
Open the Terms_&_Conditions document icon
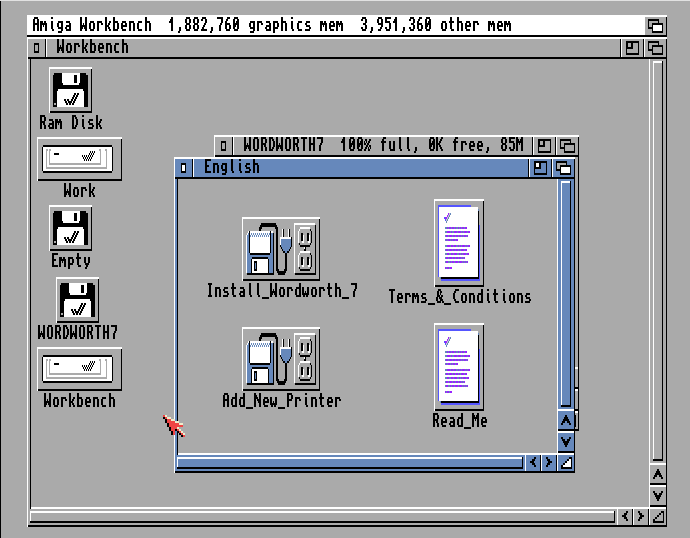coord(459,243)
